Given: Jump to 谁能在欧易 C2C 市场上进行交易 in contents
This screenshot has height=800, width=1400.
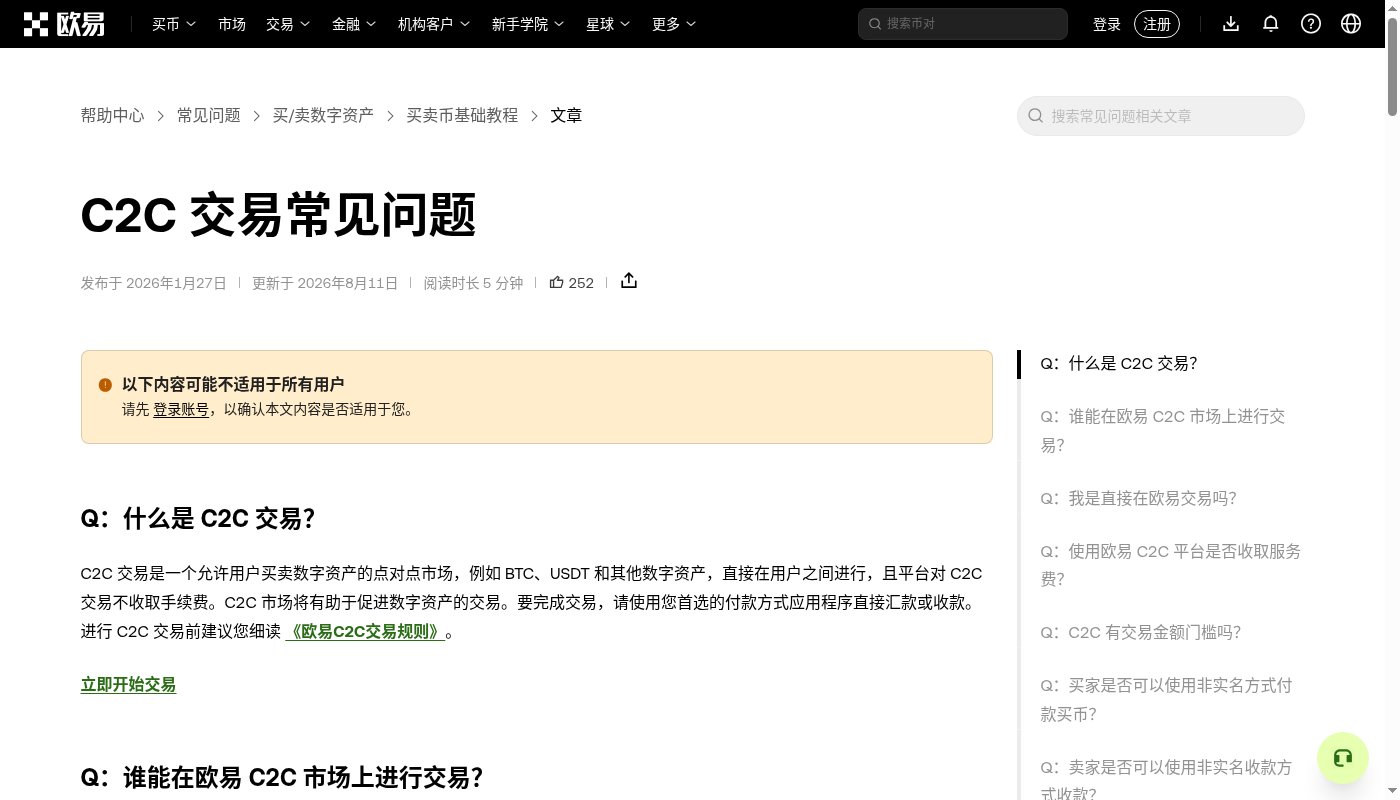Looking at the screenshot, I should coord(1163,431).
